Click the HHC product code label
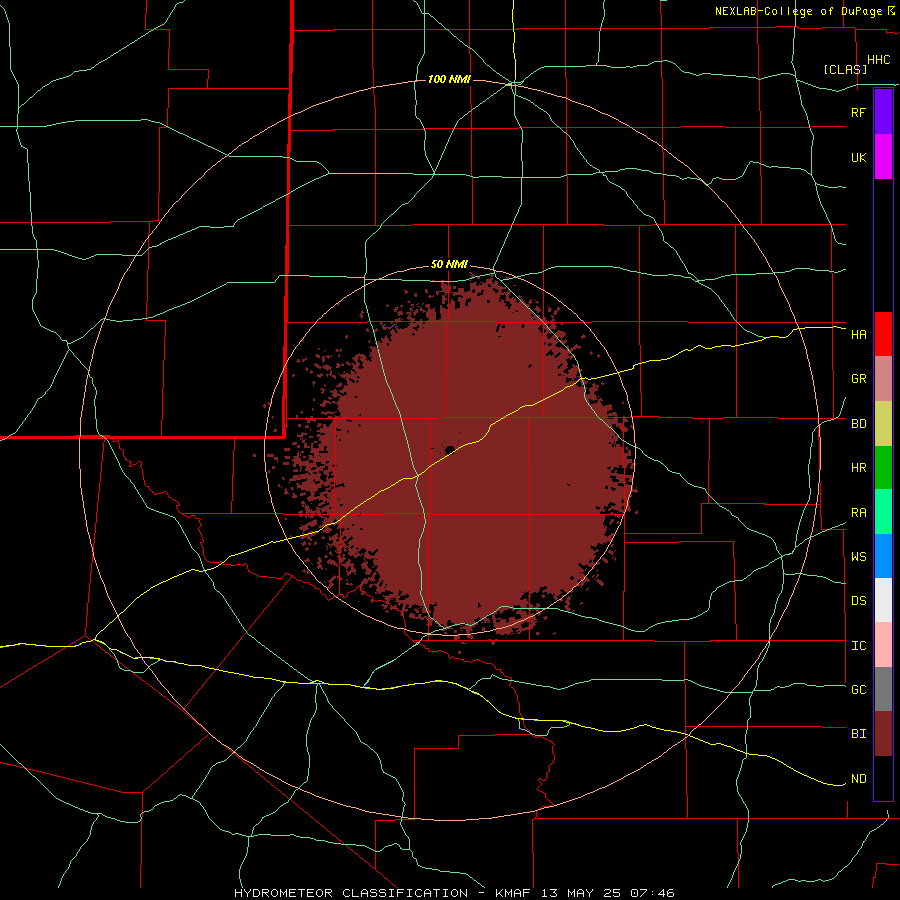 [x=878, y=60]
